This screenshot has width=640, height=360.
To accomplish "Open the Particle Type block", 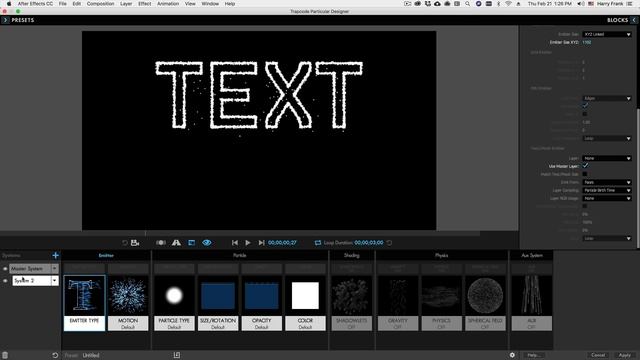I will 174,303.
